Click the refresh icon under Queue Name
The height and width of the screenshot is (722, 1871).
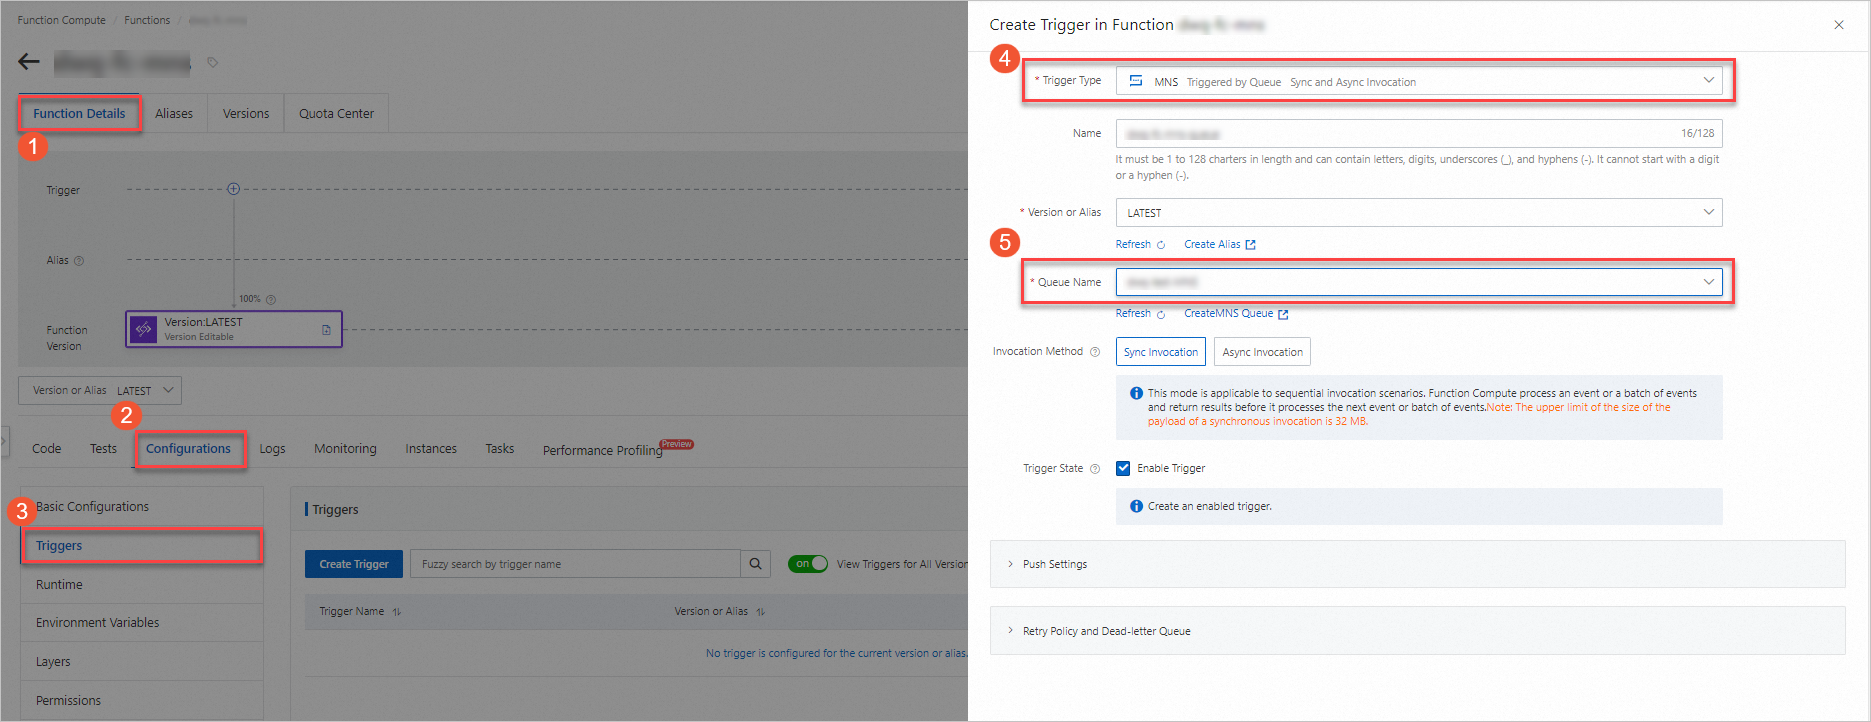tap(1161, 314)
